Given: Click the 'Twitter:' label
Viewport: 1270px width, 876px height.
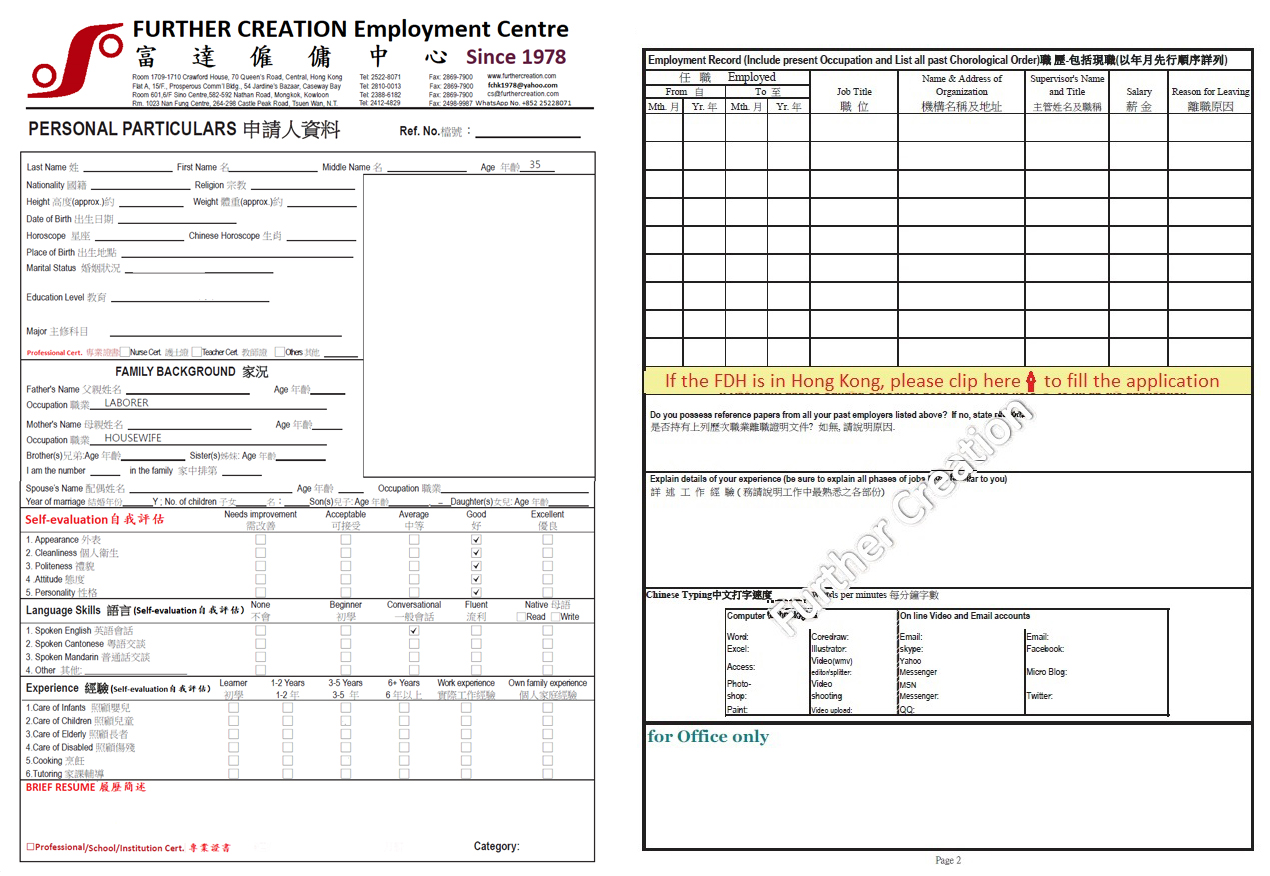Looking at the screenshot, I should tap(1042, 696).
